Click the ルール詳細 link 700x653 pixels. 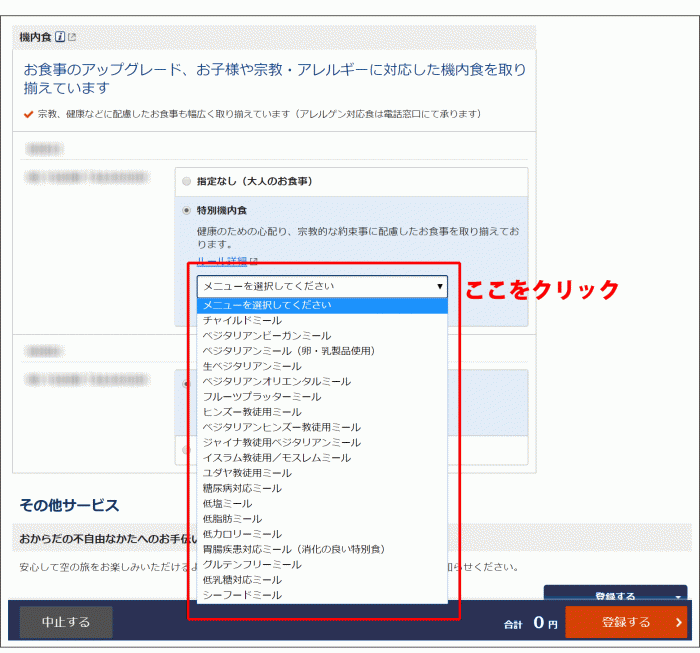(222, 262)
